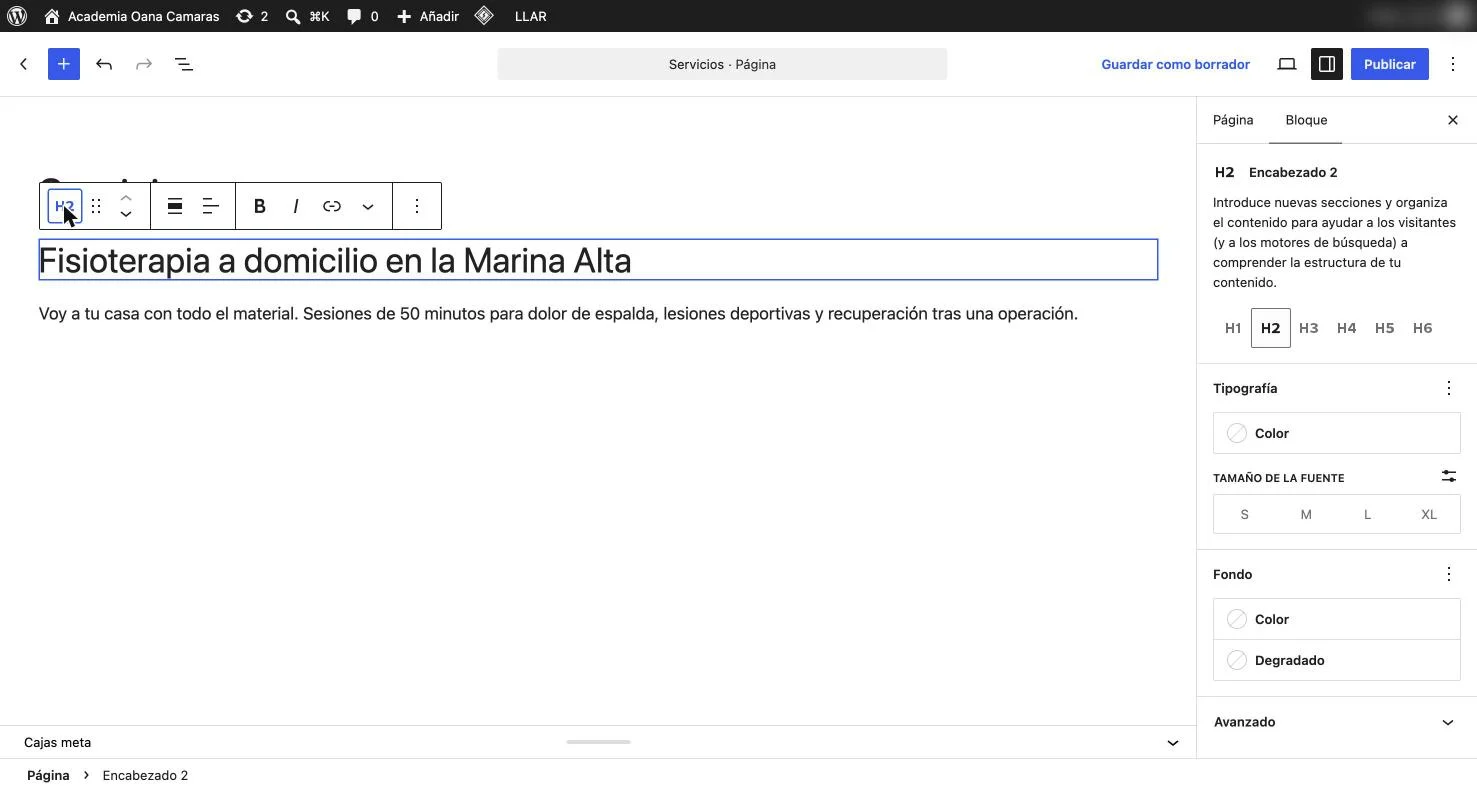Set heading level to H6
Viewport: 1477px width, 791px height.
coord(1423,328)
